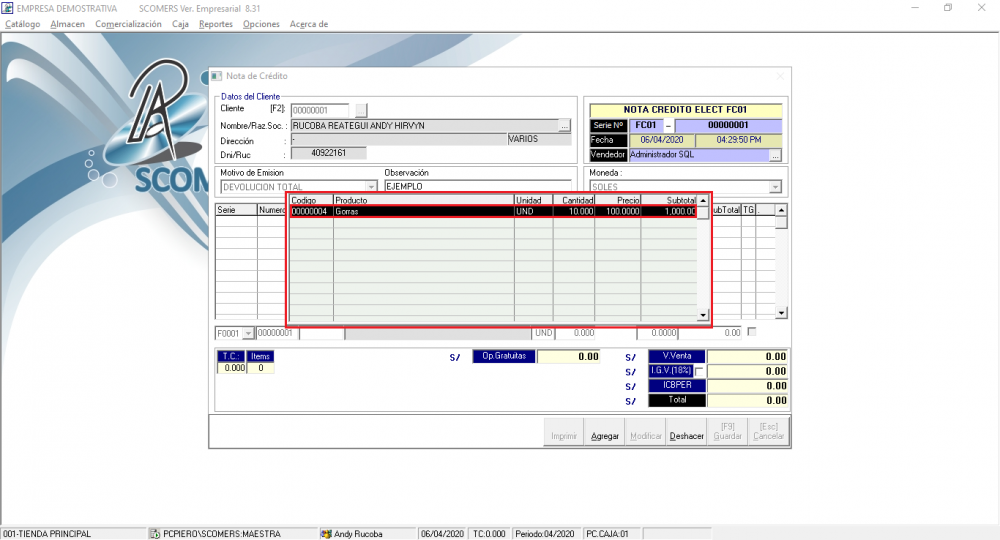Click status bar entry PC.CAJA:01
The image size is (1000, 540).
coord(607,534)
